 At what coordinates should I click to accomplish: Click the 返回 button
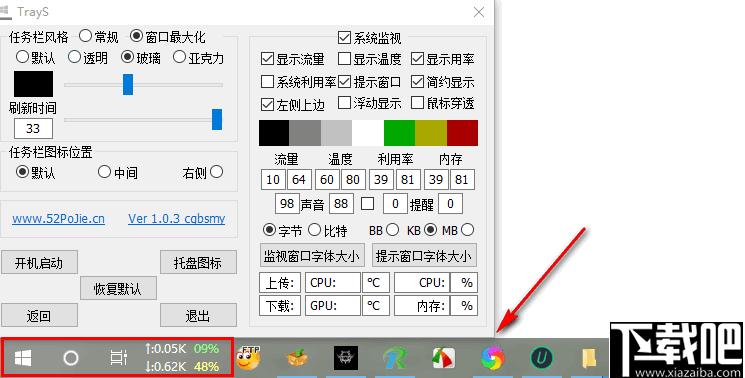(39, 315)
